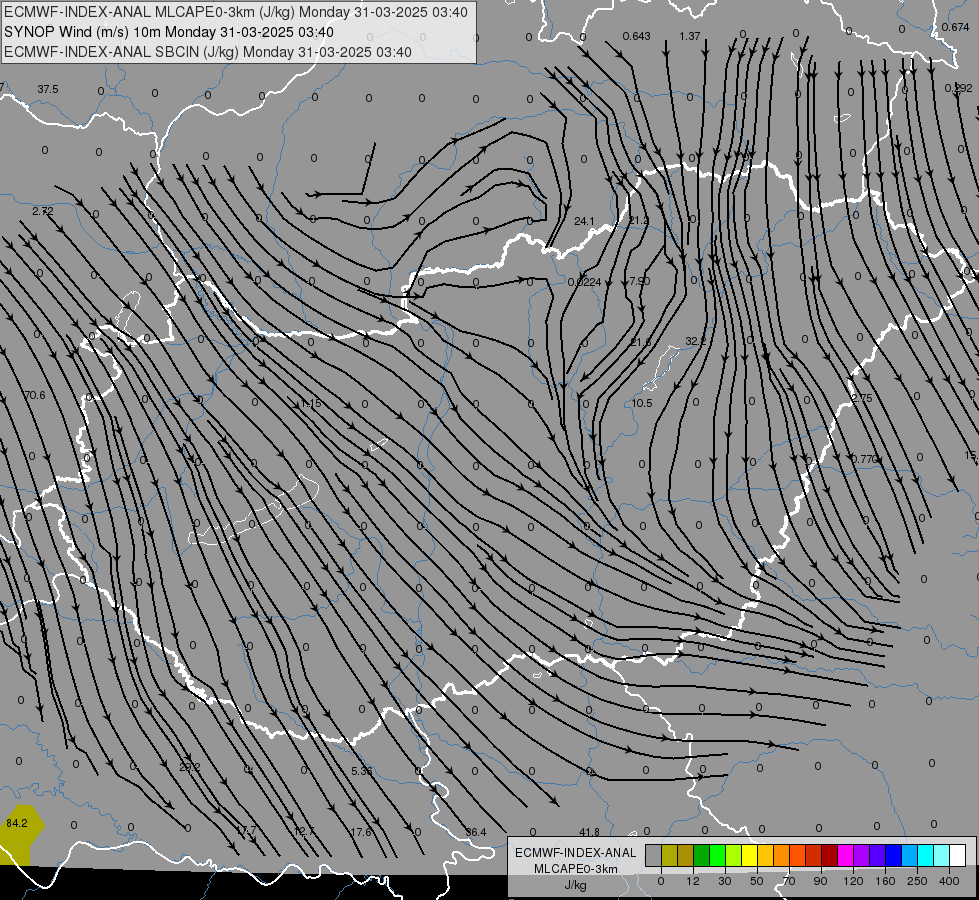This screenshot has height=900, width=979.
Task: Click the map value 12.7
Action: [x=304, y=831]
